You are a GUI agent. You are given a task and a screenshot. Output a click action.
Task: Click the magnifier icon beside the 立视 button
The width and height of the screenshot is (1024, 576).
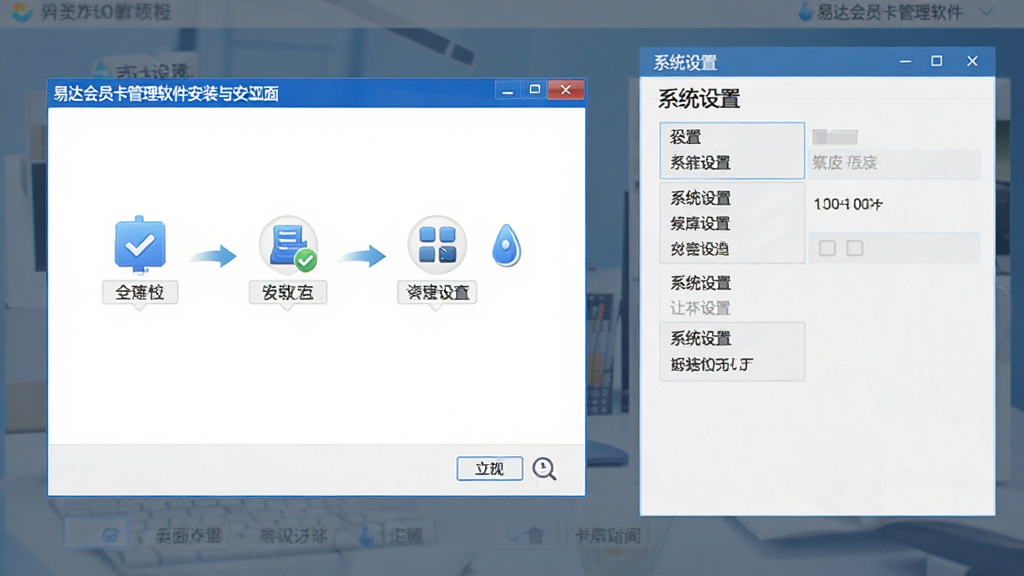coord(544,468)
